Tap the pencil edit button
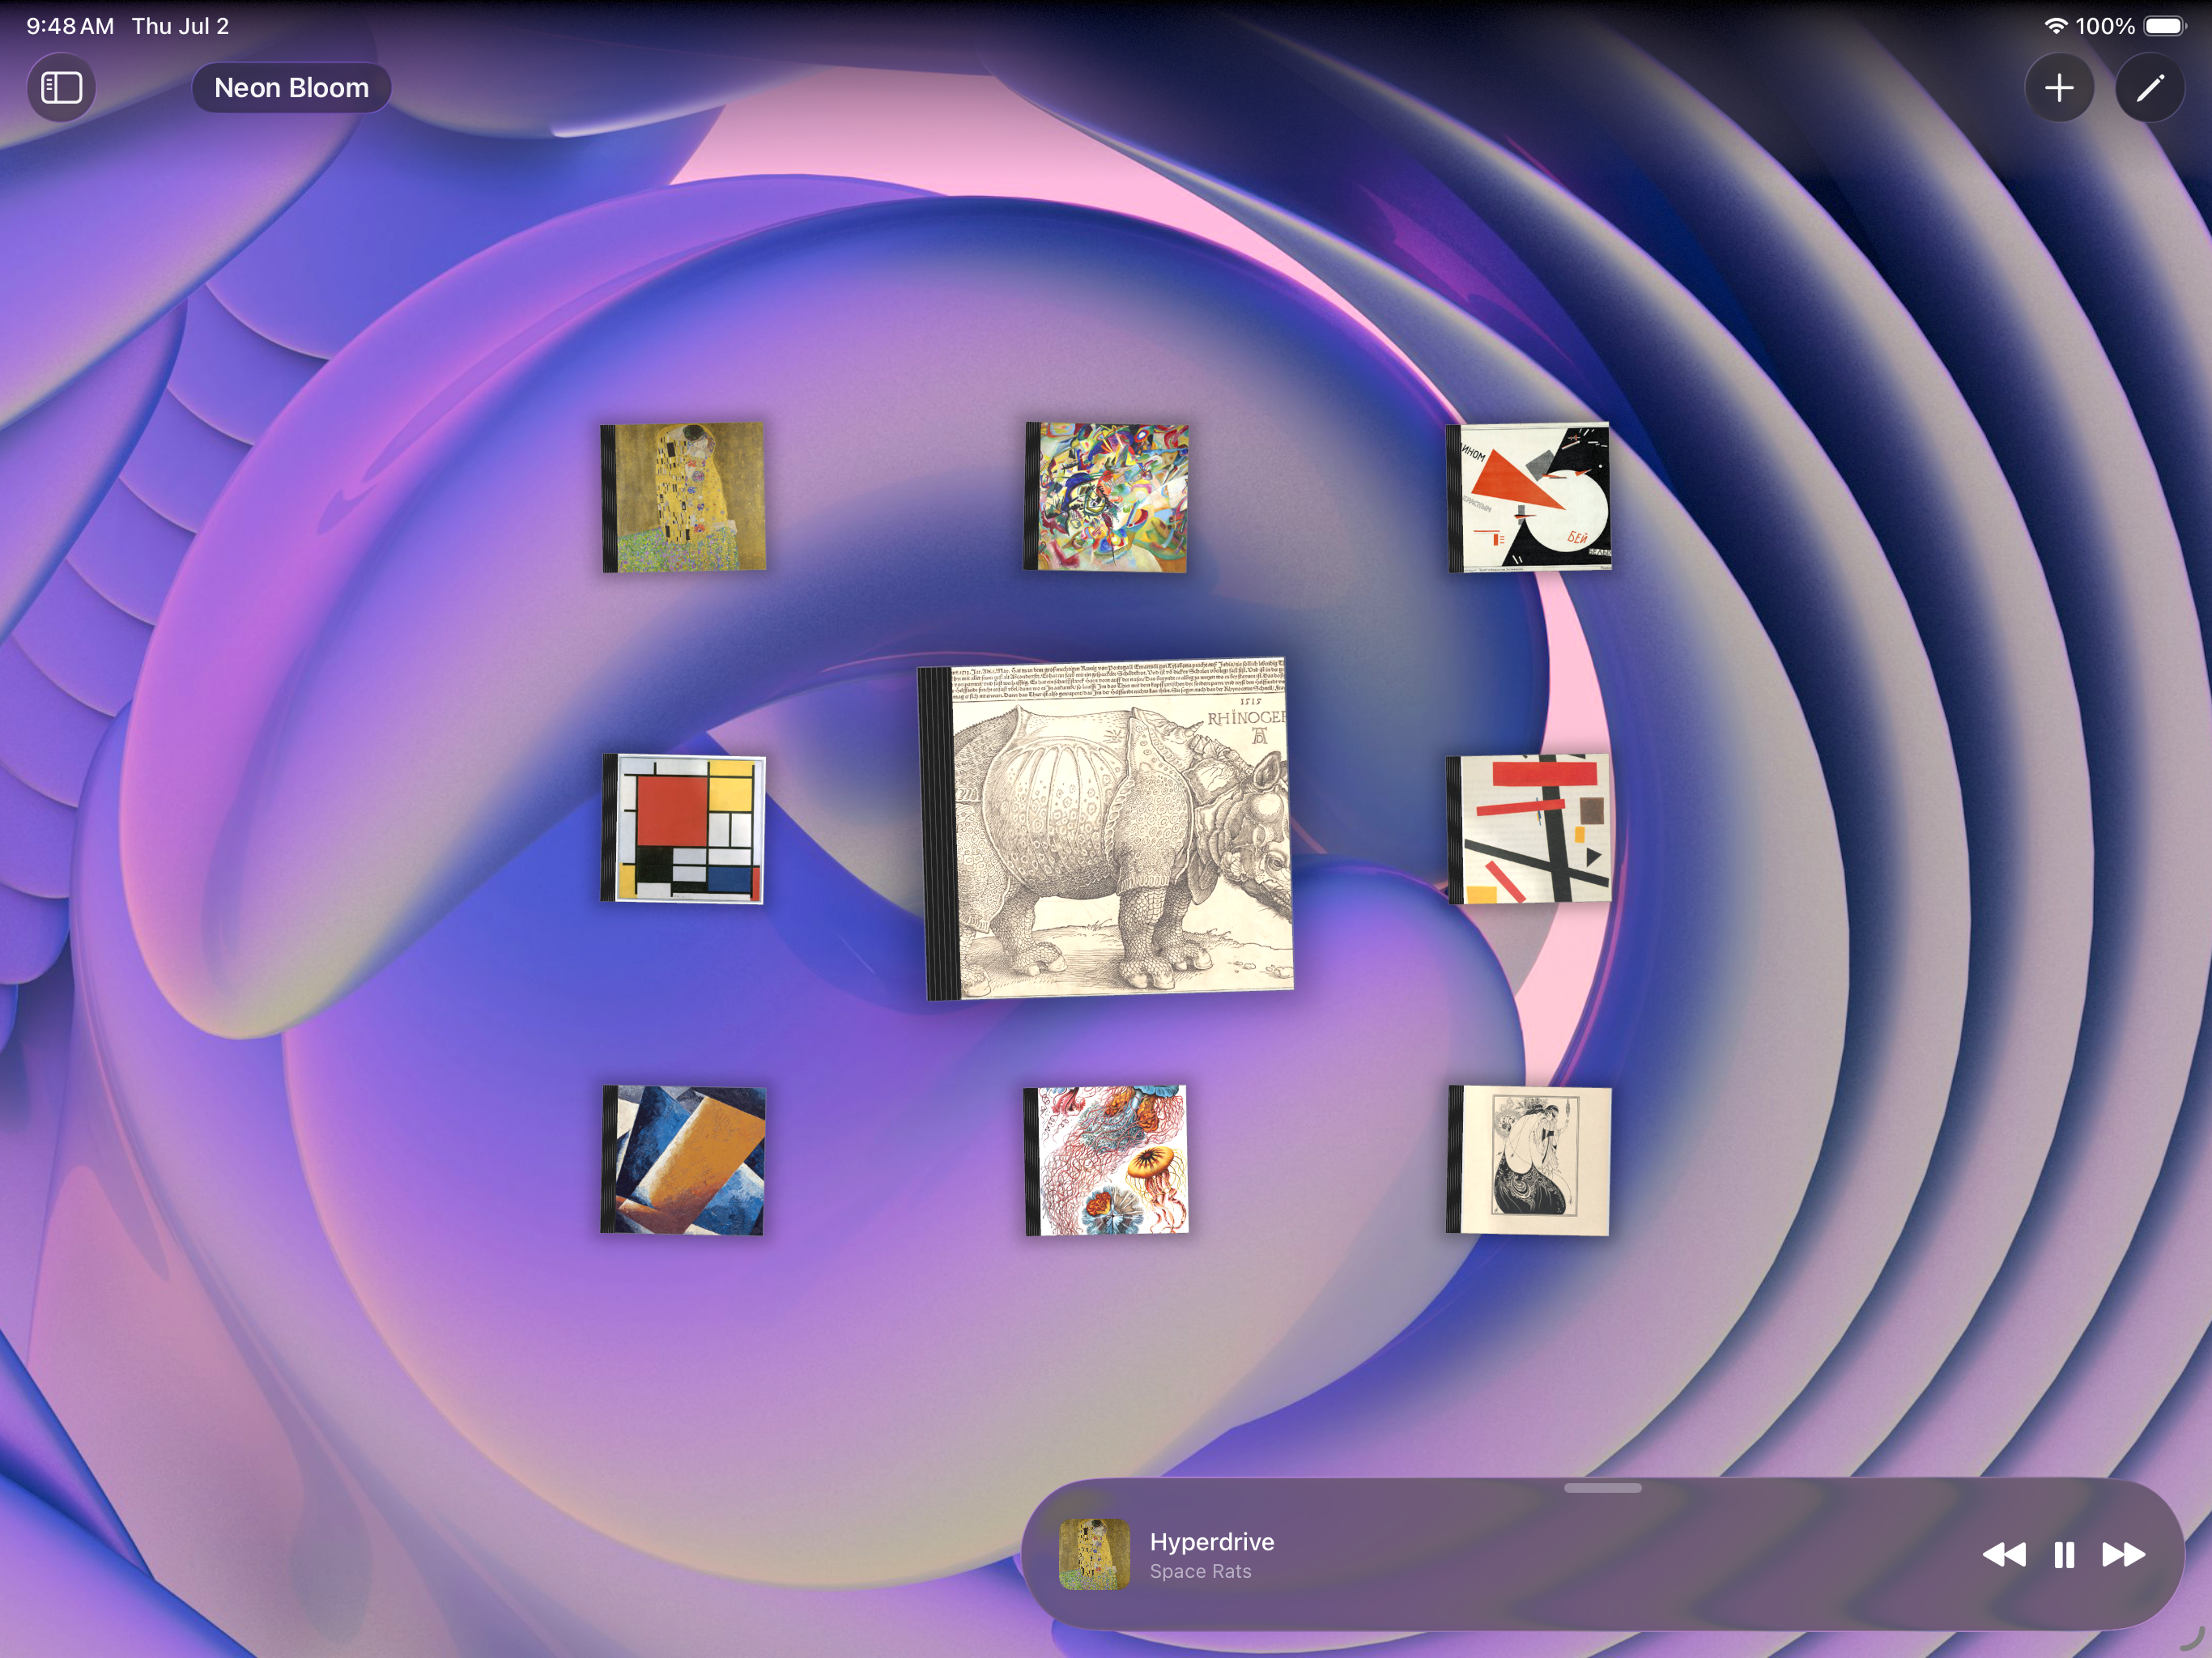 (2150, 88)
